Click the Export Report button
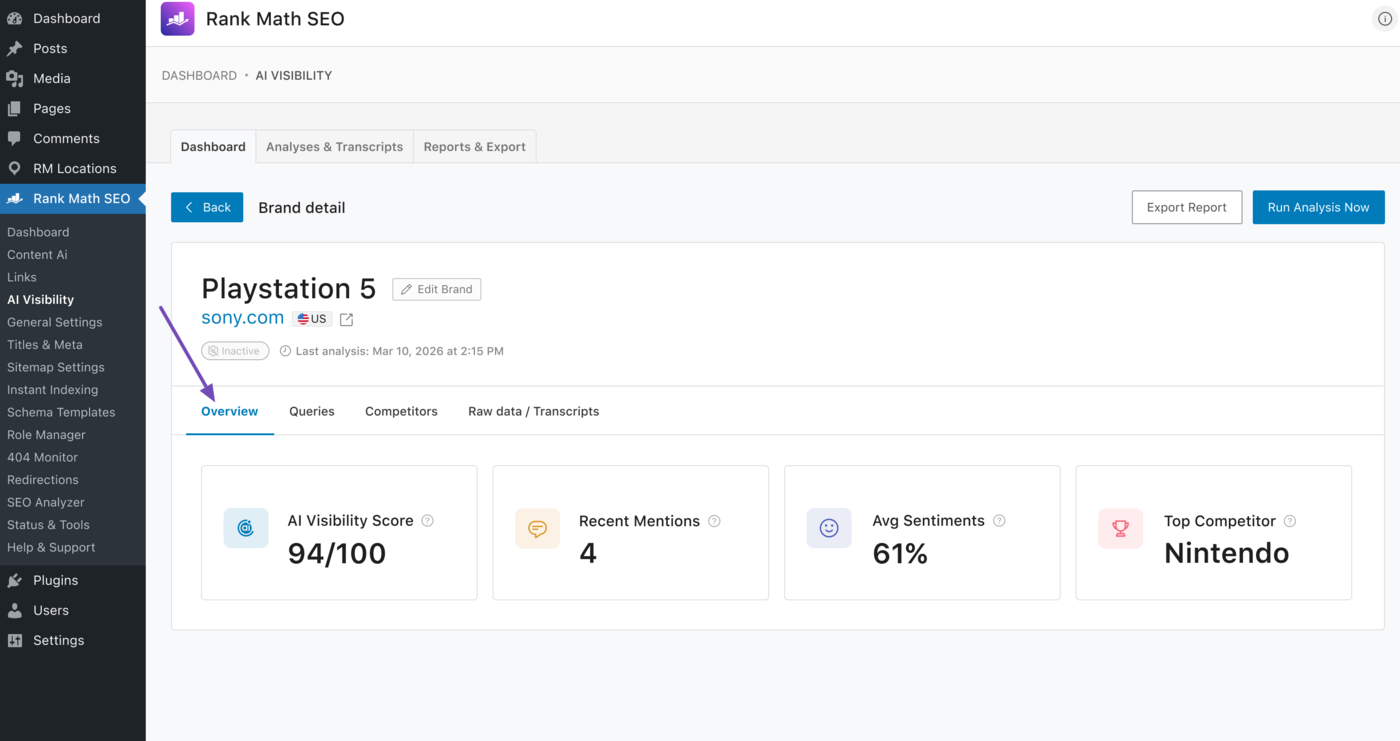 [x=1187, y=207]
